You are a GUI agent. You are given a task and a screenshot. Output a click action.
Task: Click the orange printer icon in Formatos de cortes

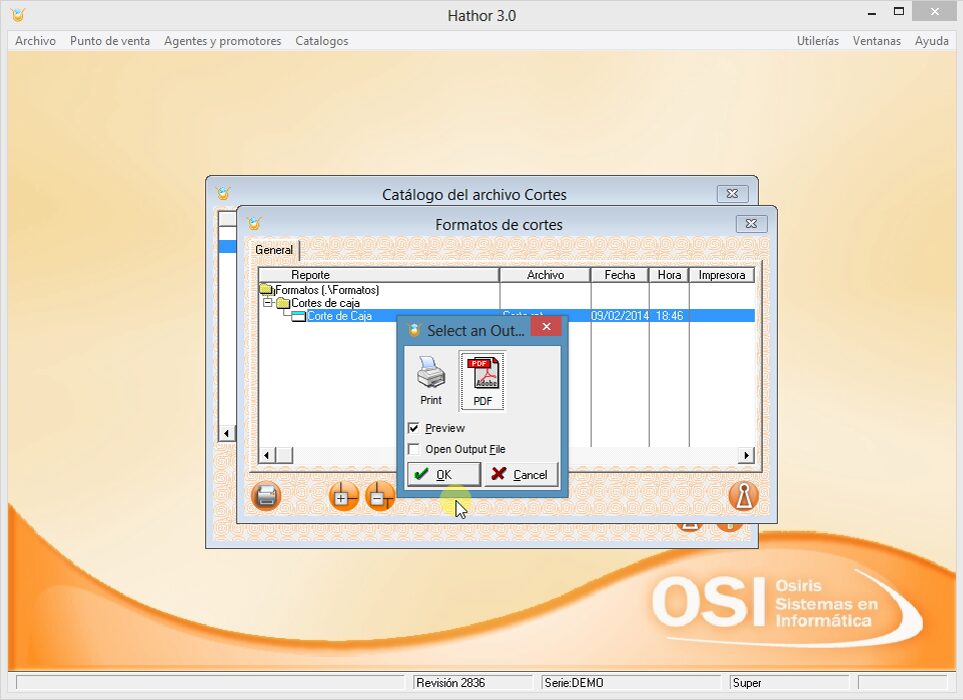tap(266, 496)
